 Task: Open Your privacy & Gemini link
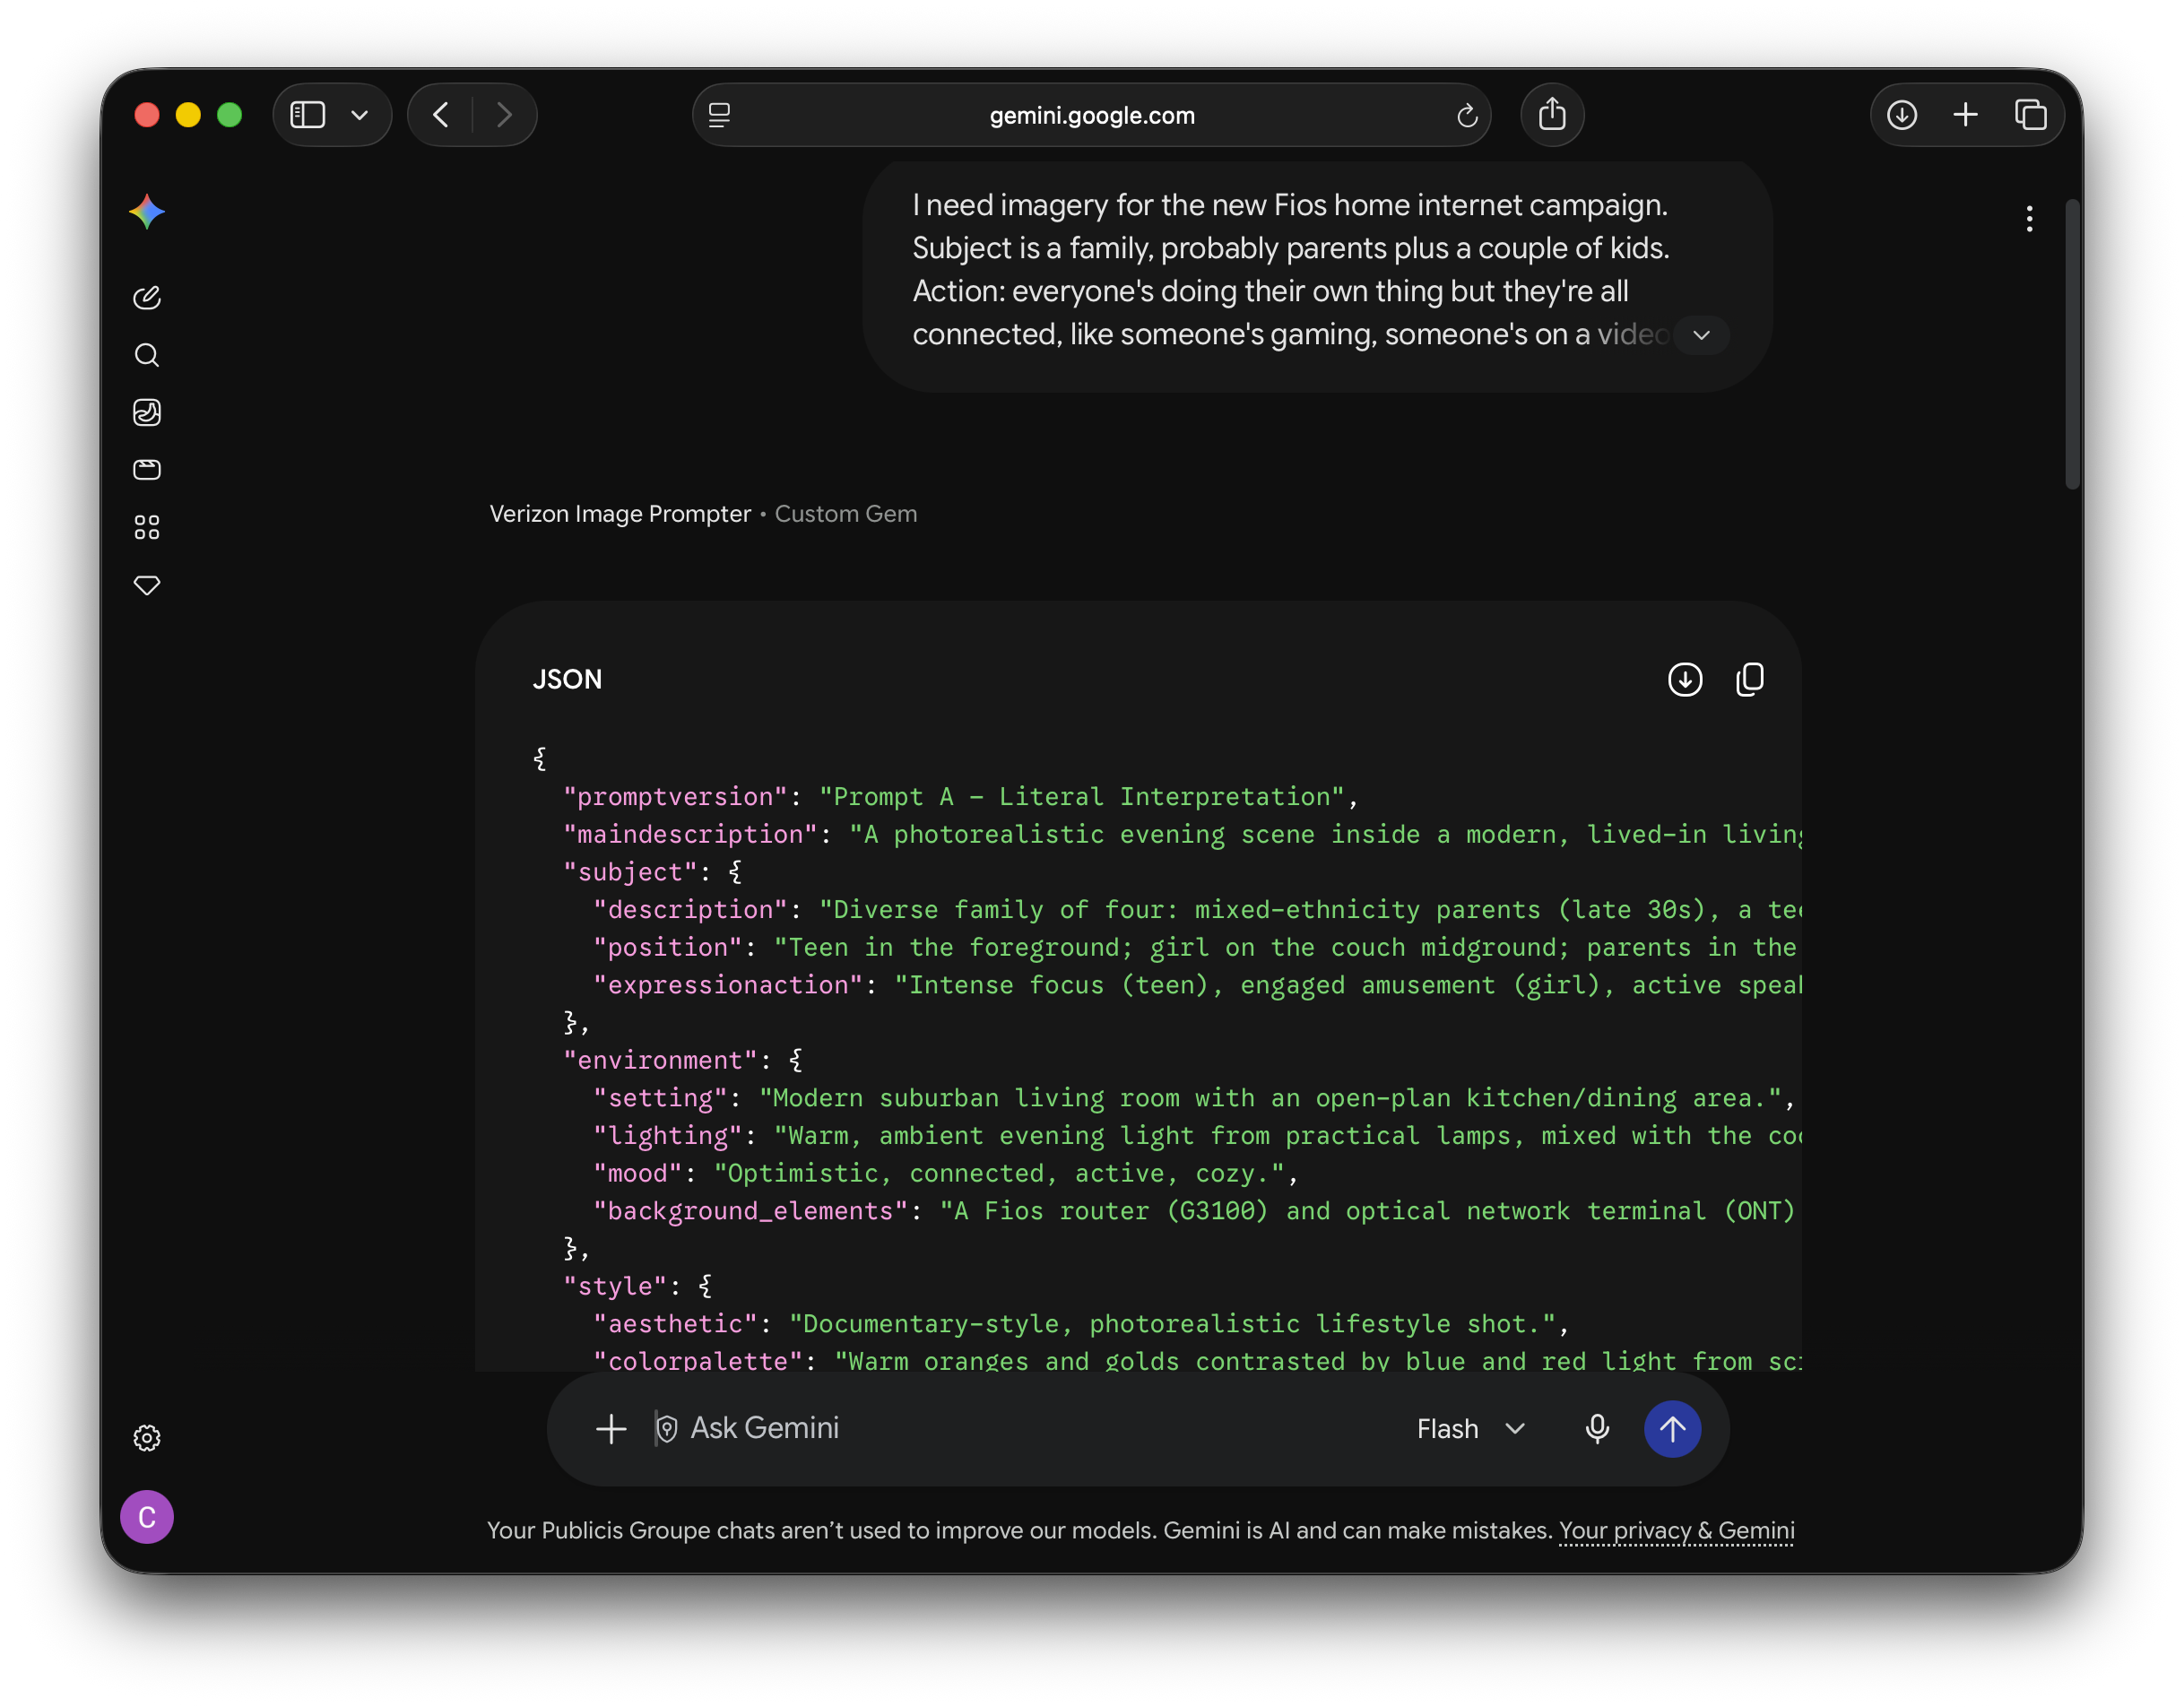1676,1531
